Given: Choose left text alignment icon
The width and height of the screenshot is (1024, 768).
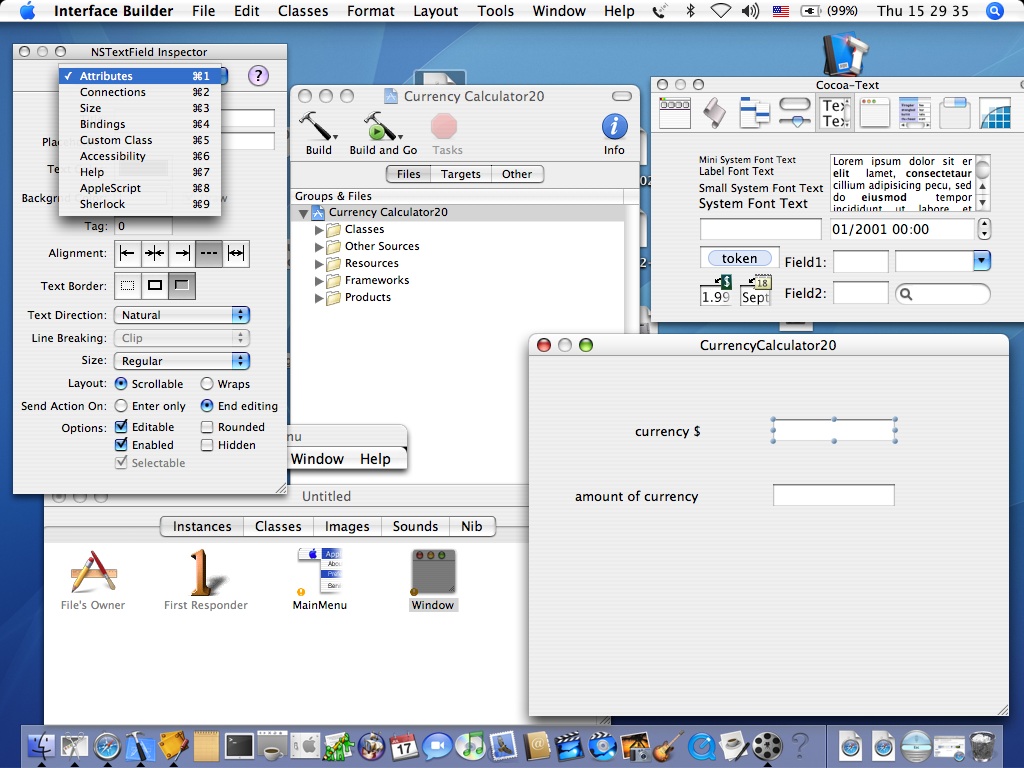Looking at the screenshot, I should point(127,253).
